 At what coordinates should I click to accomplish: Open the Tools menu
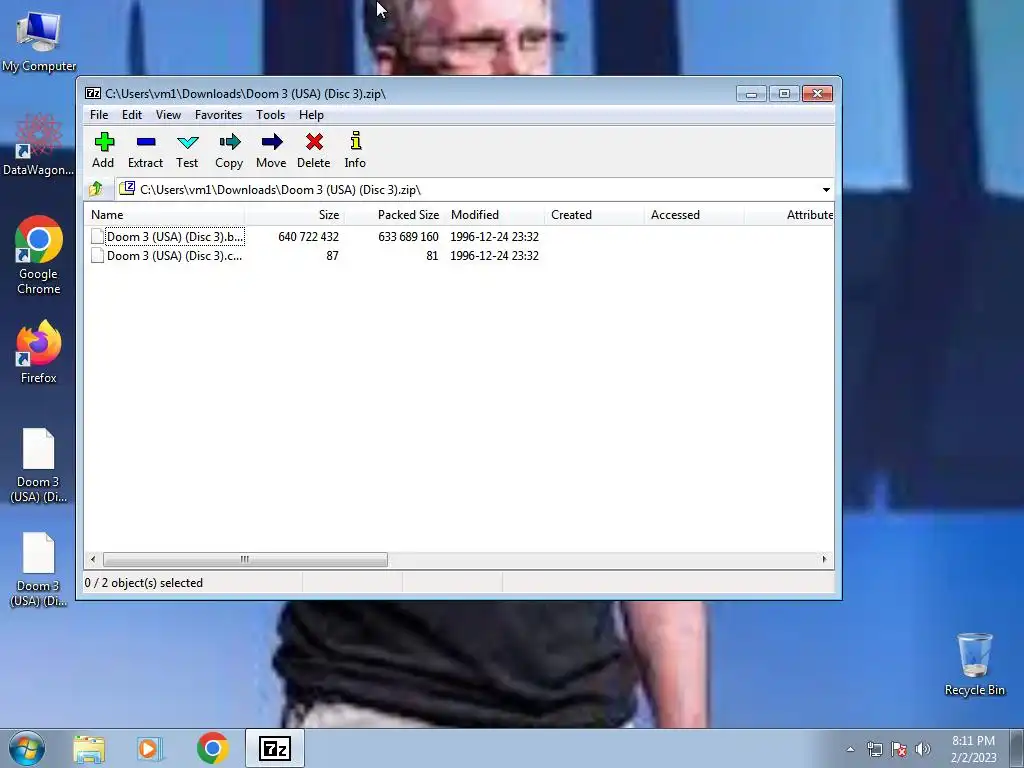pyautogui.click(x=270, y=114)
